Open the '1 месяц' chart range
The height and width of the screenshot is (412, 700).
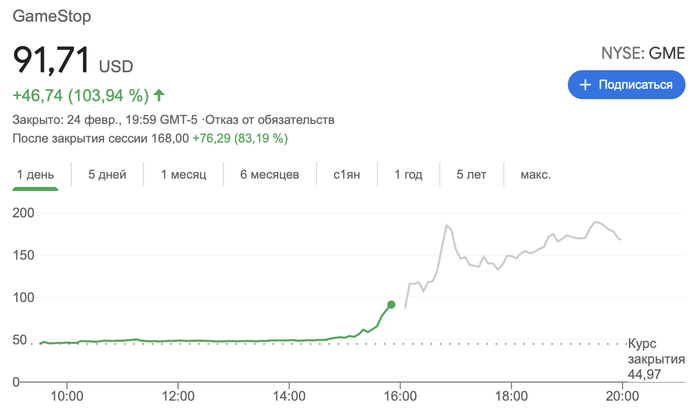point(183,175)
